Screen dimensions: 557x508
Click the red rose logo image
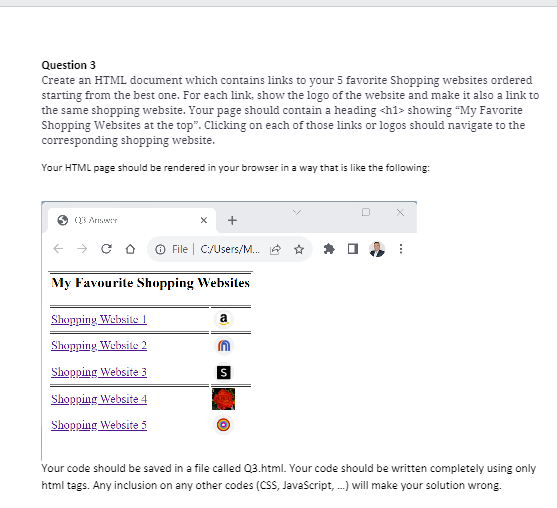click(x=223, y=399)
